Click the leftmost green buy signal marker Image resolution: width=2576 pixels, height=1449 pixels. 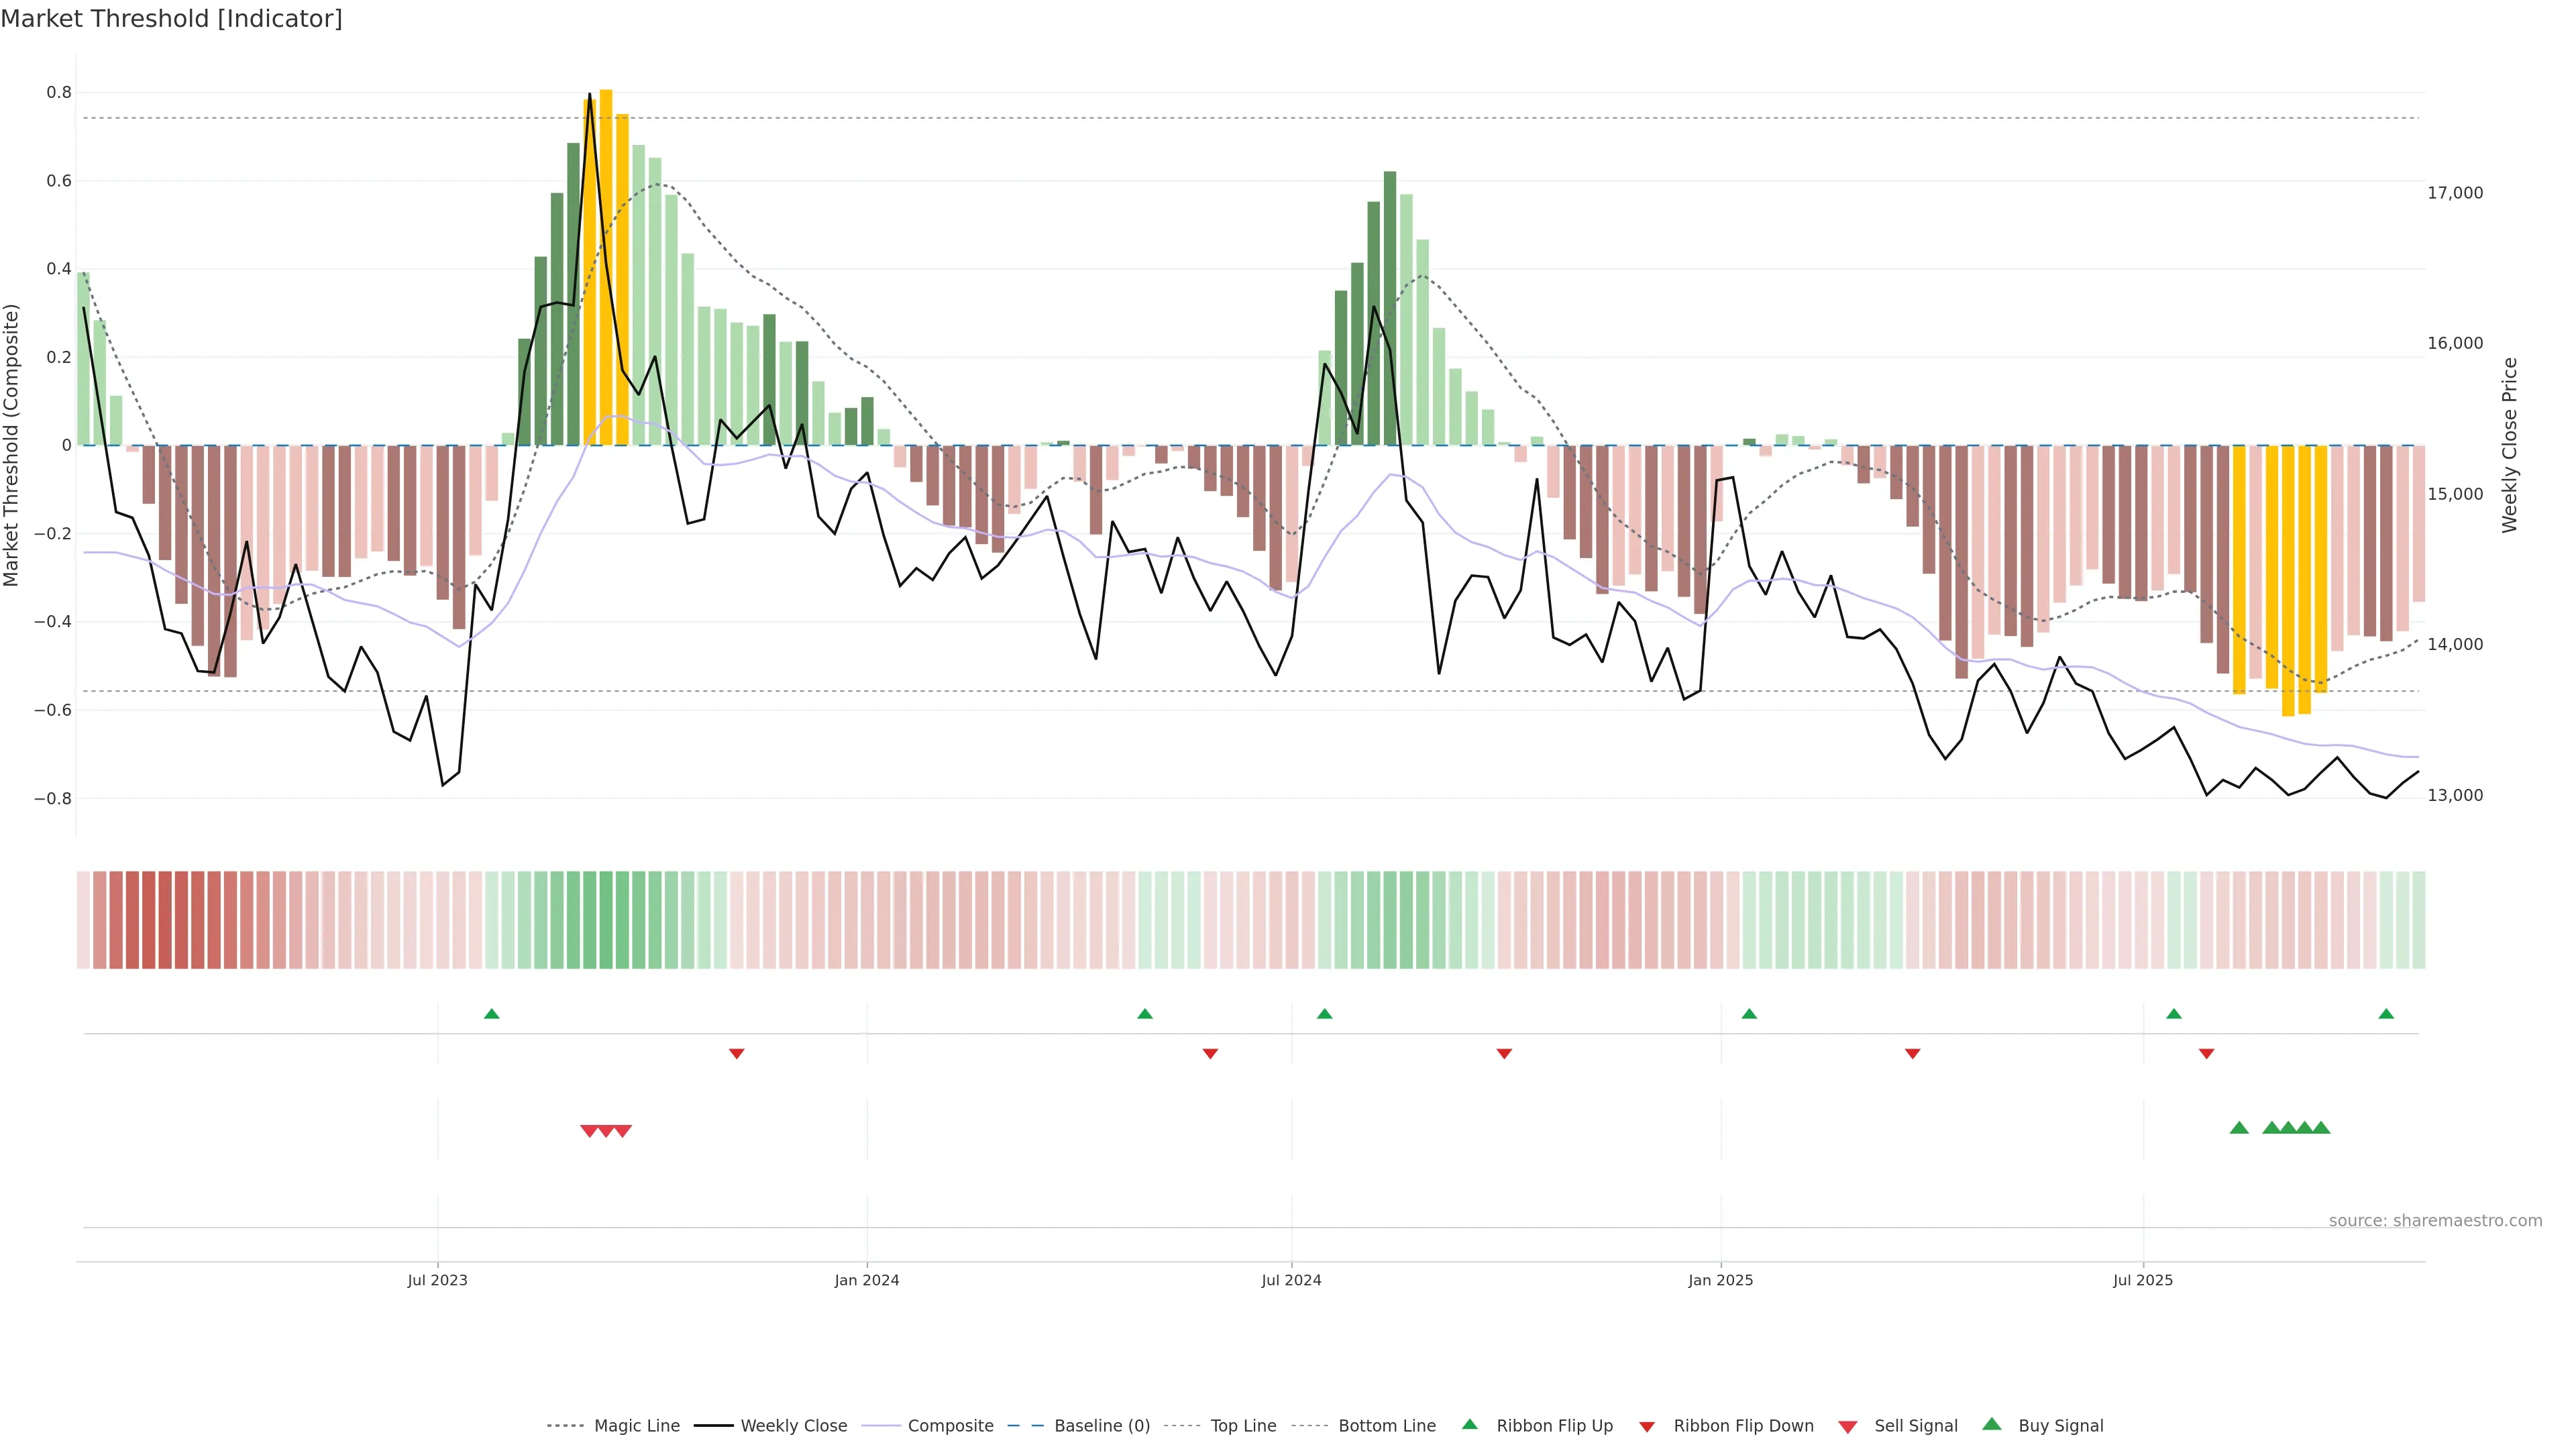pos(2239,1128)
